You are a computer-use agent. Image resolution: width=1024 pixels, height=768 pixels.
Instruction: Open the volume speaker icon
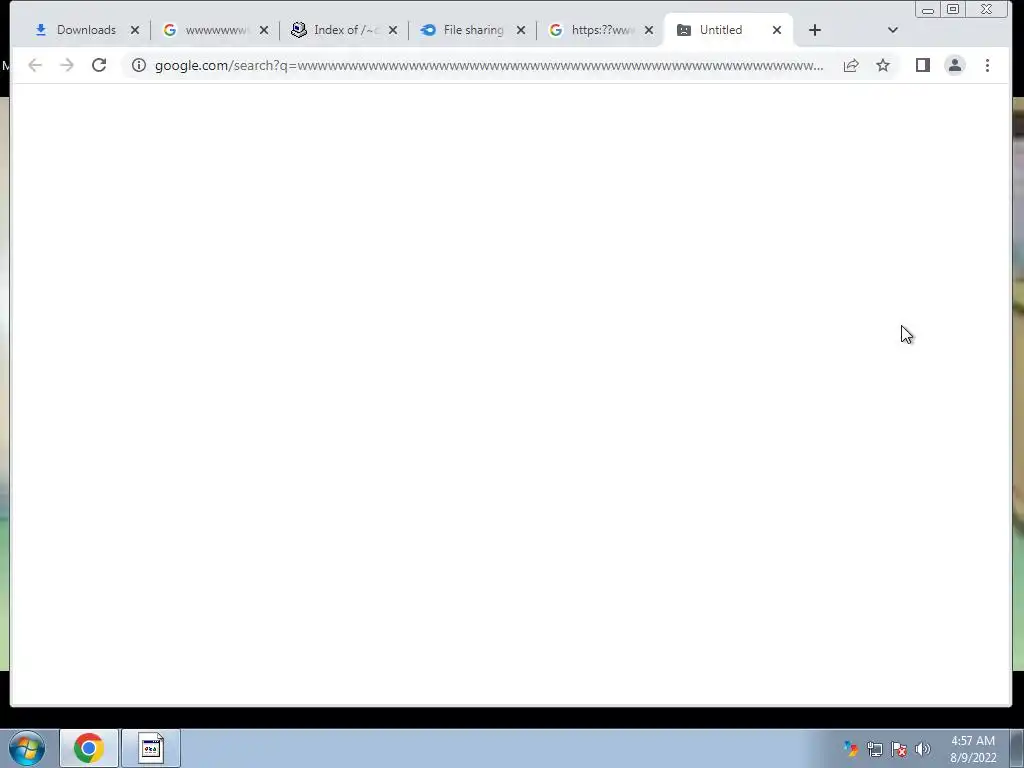tap(923, 749)
